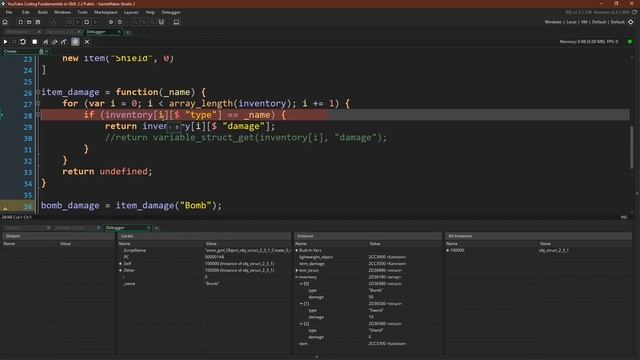Close the bottom Debugger panel tab
Viewport: 640px width, 360px height.
point(149,228)
